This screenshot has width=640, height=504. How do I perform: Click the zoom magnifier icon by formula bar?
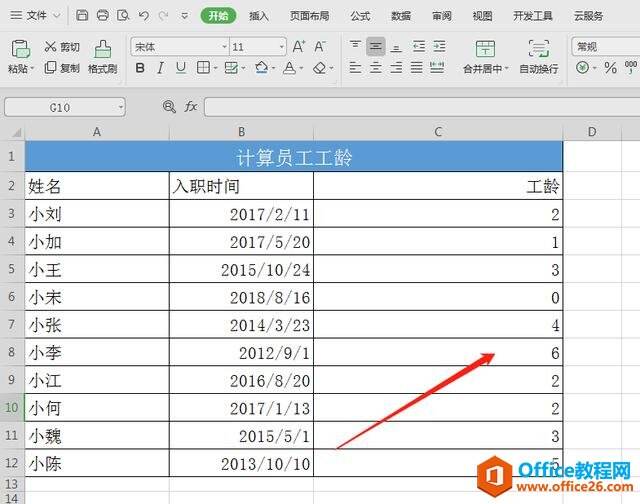(x=169, y=107)
